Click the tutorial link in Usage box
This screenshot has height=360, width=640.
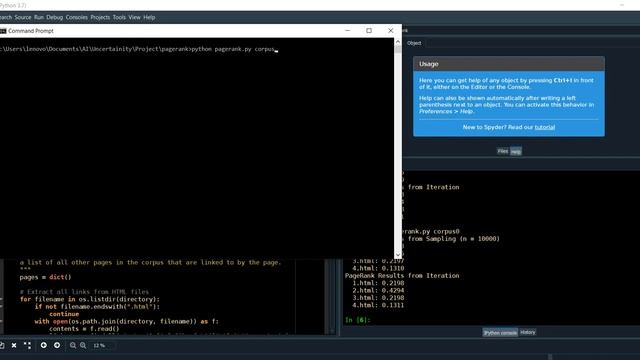point(544,127)
